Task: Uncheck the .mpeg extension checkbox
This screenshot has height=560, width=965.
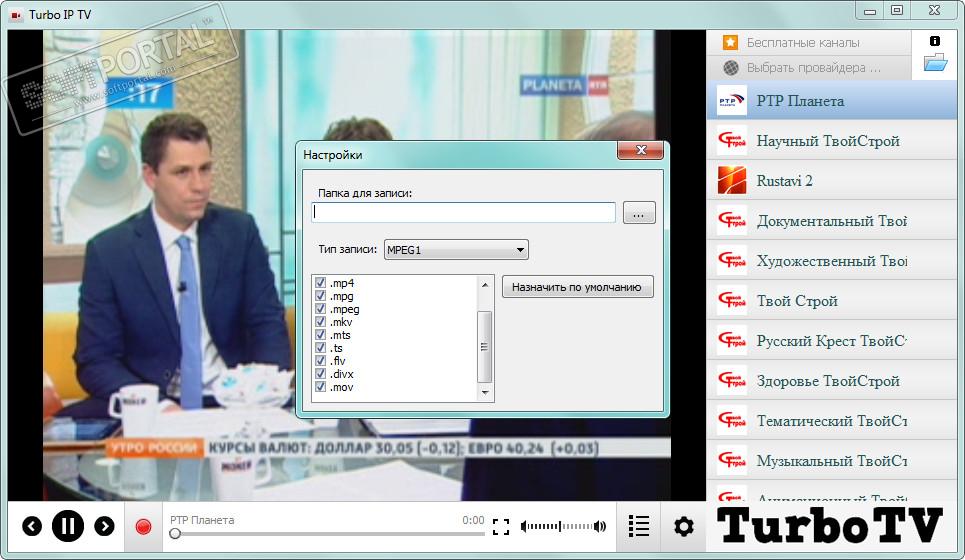Action: click(320, 308)
